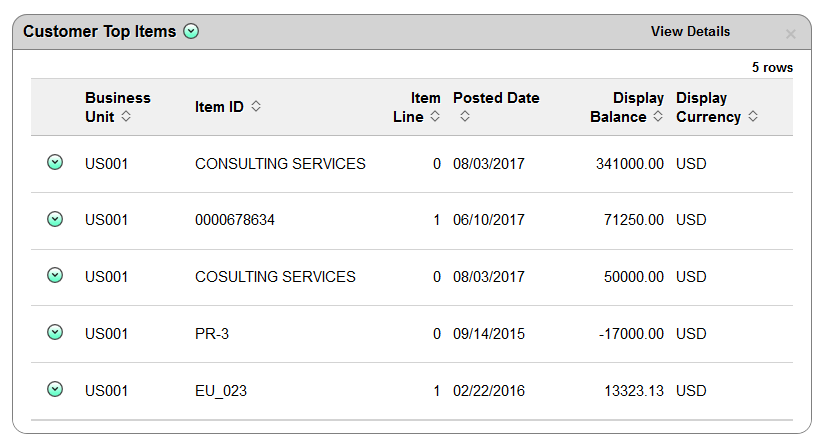
Task: Sort by Business Unit column
Action: pyautogui.click(x=126, y=116)
